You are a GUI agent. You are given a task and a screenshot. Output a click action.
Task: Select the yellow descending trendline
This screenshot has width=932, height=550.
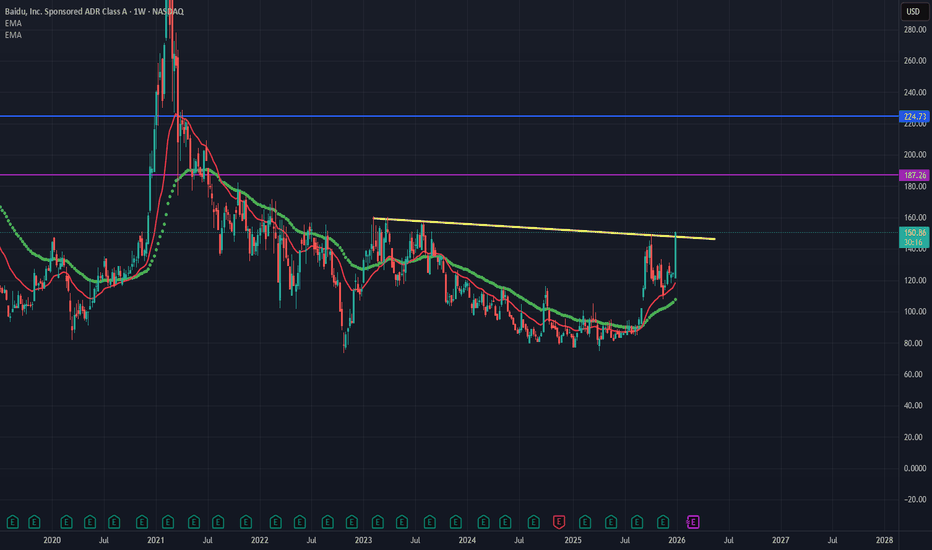click(x=544, y=229)
